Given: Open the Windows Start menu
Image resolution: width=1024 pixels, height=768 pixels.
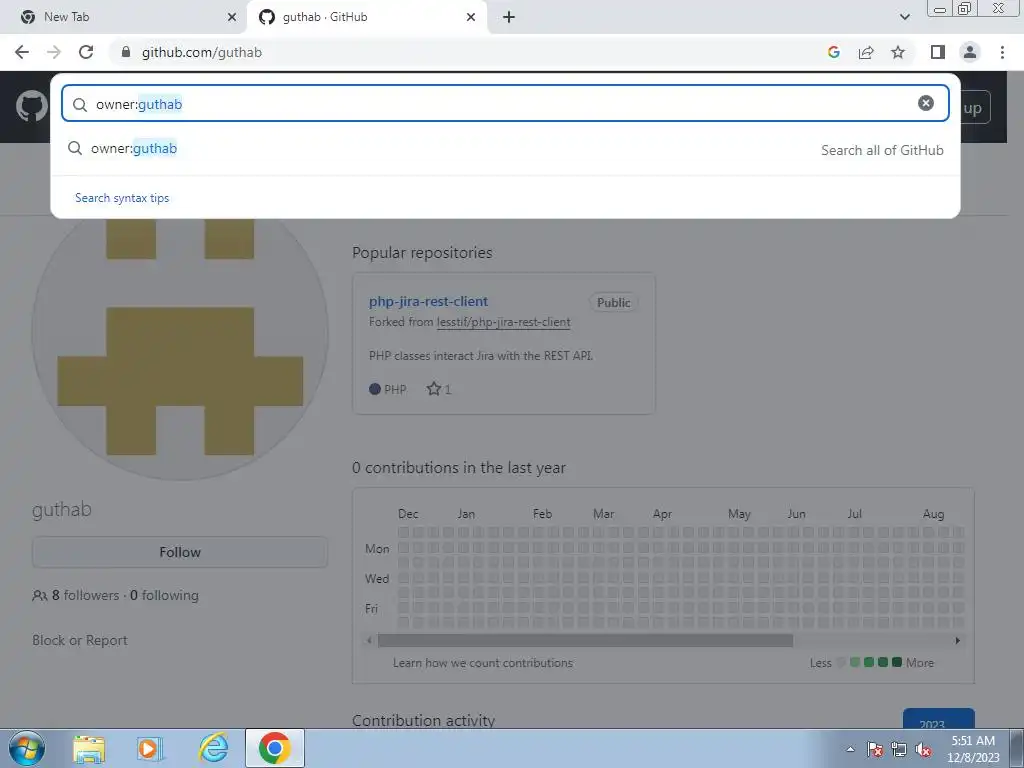Looking at the screenshot, I should click(x=27, y=748).
